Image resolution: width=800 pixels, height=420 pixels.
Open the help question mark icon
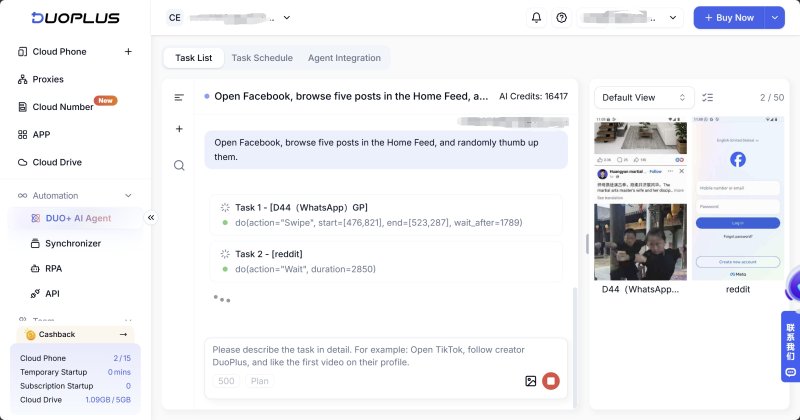pyautogui.click(x=562, y=18)
